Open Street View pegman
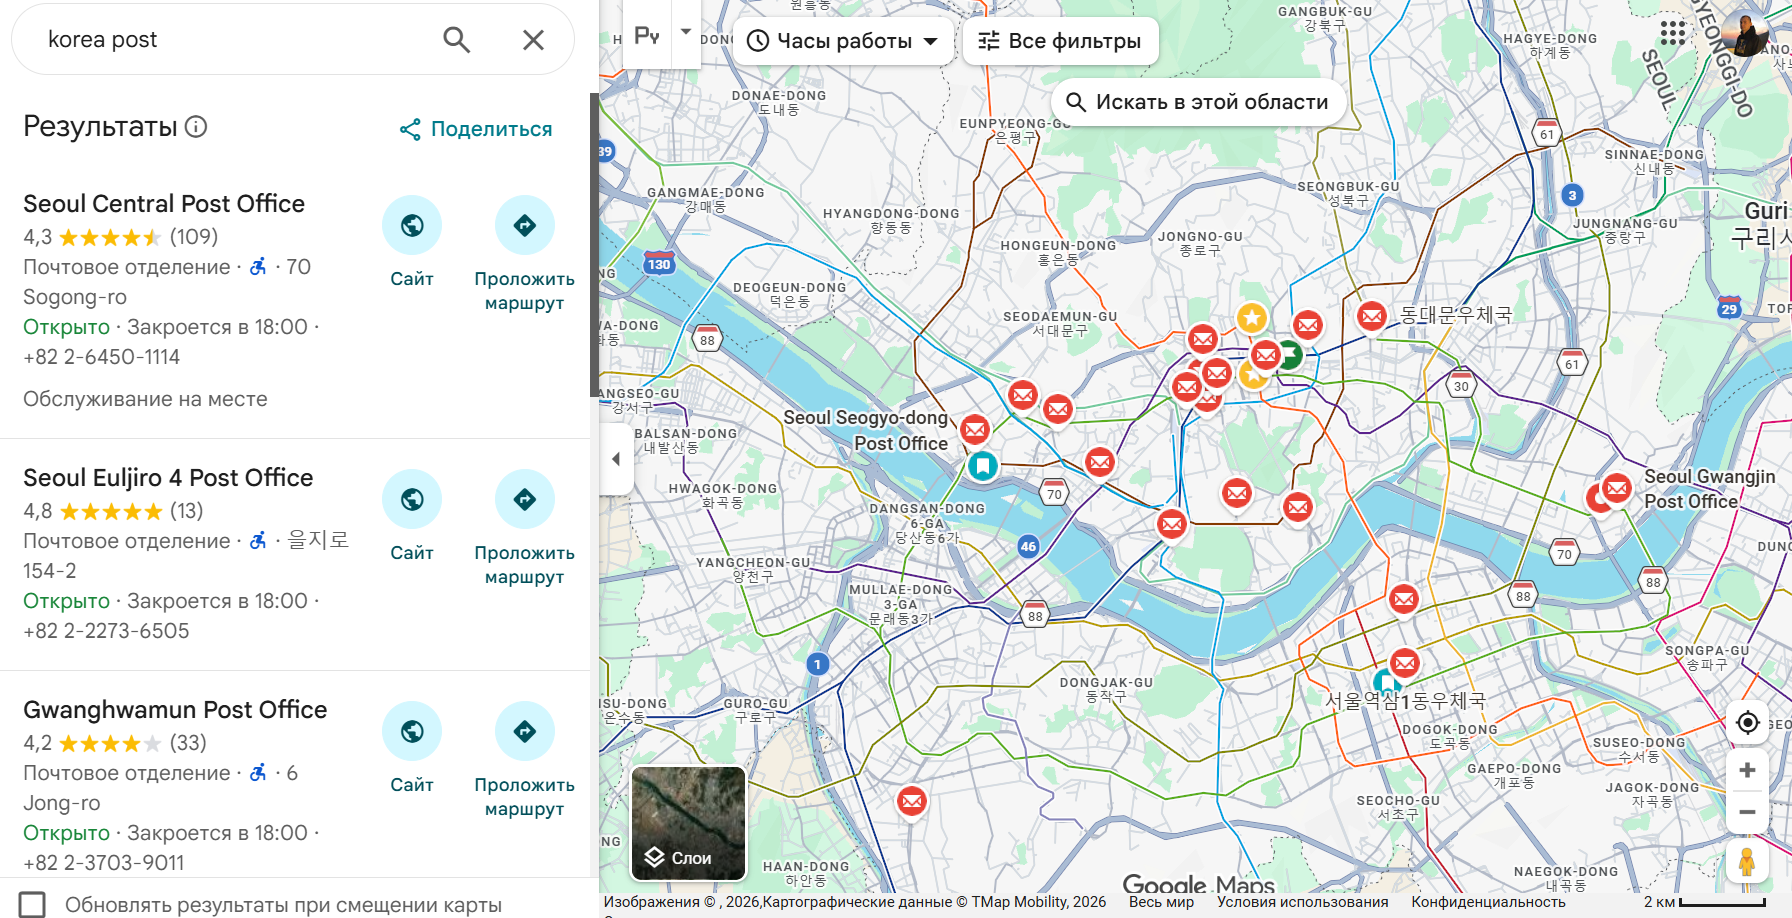Image resolution: width=1792 pixels, height=918 pixels. coord(1747,861)
